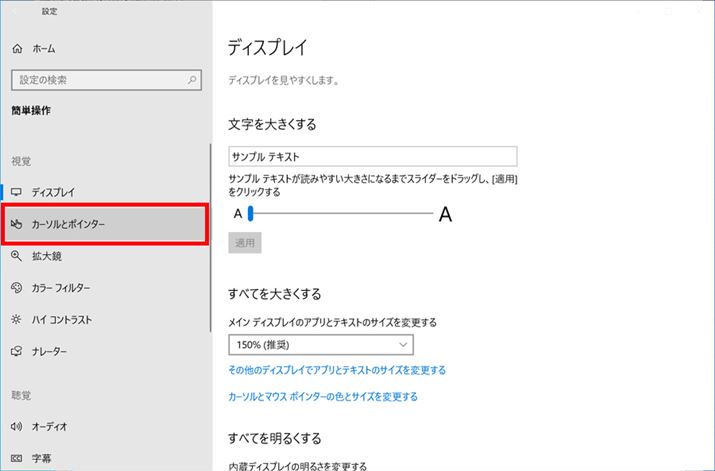
Task: Click the 聴覚 section label
Action: [x=21, y=395]
